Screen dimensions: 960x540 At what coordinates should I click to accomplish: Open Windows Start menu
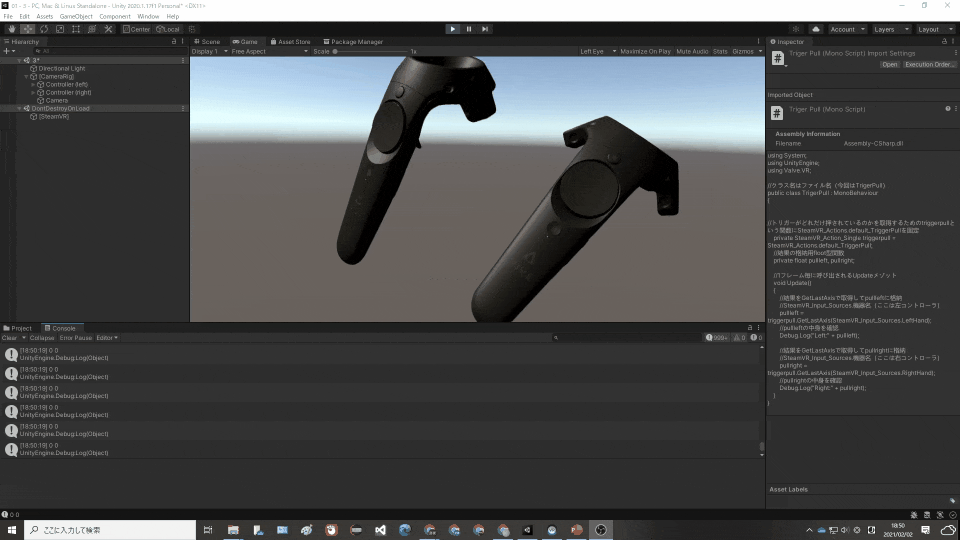coord(12,530)
